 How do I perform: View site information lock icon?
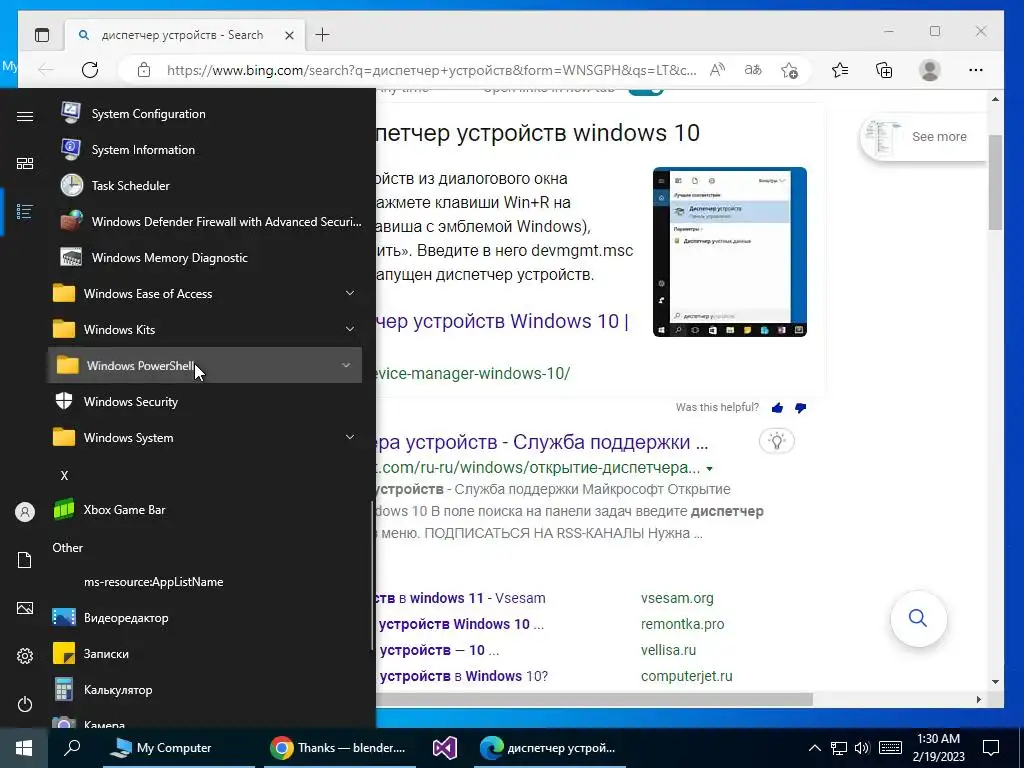[x=144, y=70]
